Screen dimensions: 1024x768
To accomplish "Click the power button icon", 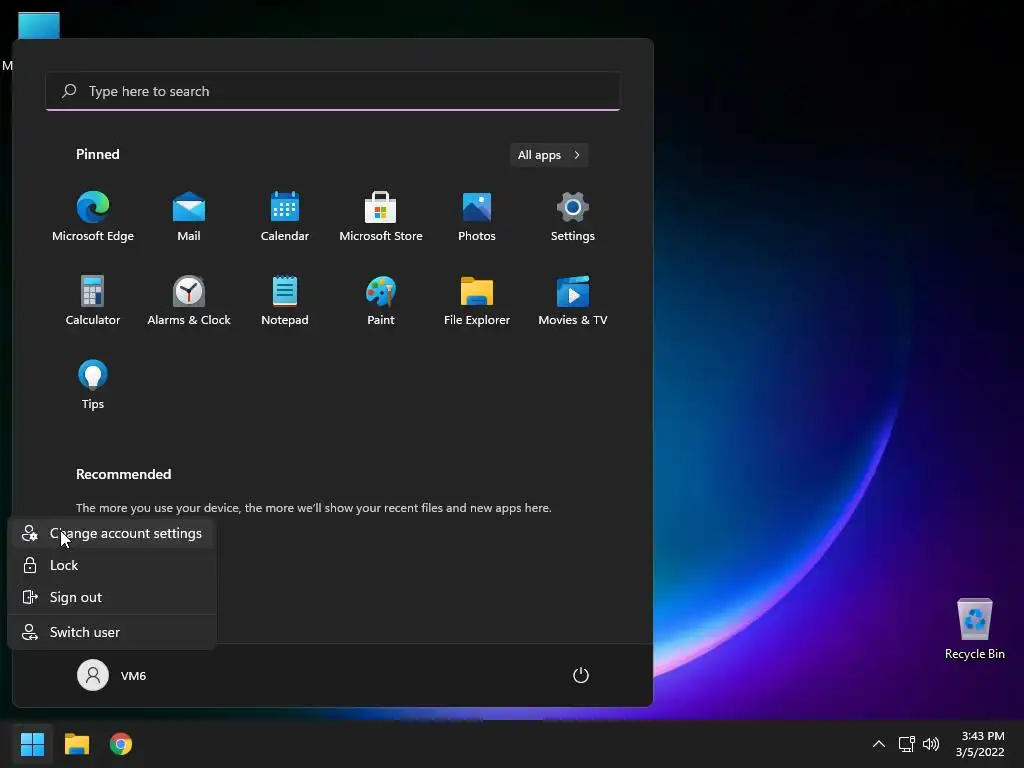I will point(581,675).
